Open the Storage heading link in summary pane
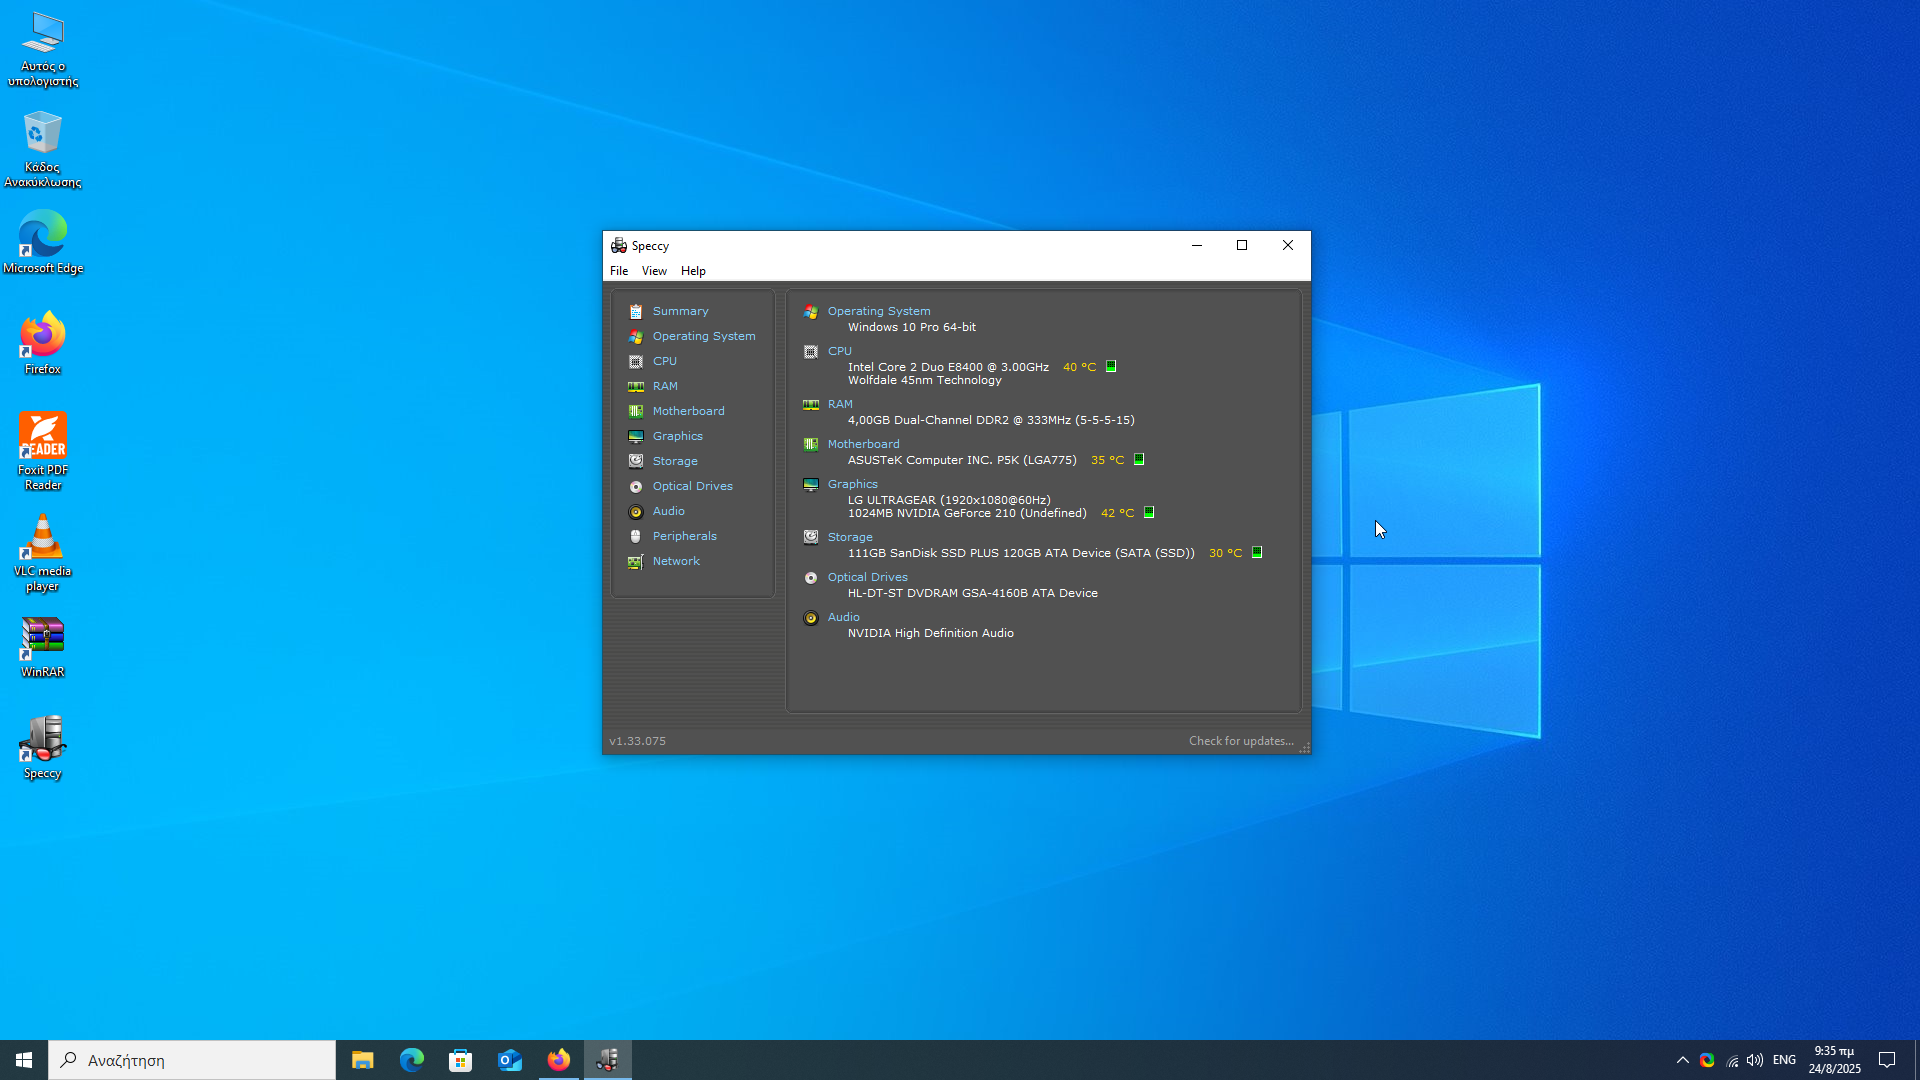1920x1080 pixels. point(850,537)
